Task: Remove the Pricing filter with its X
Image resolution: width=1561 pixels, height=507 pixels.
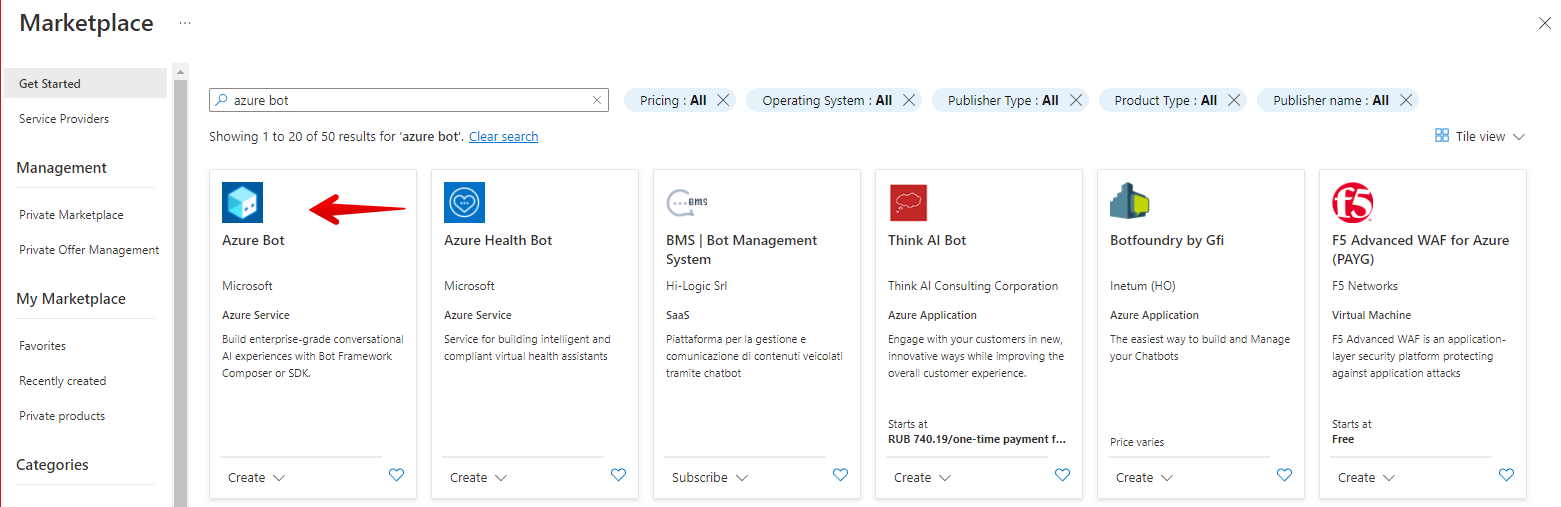Action: click(x=723, y=100)
